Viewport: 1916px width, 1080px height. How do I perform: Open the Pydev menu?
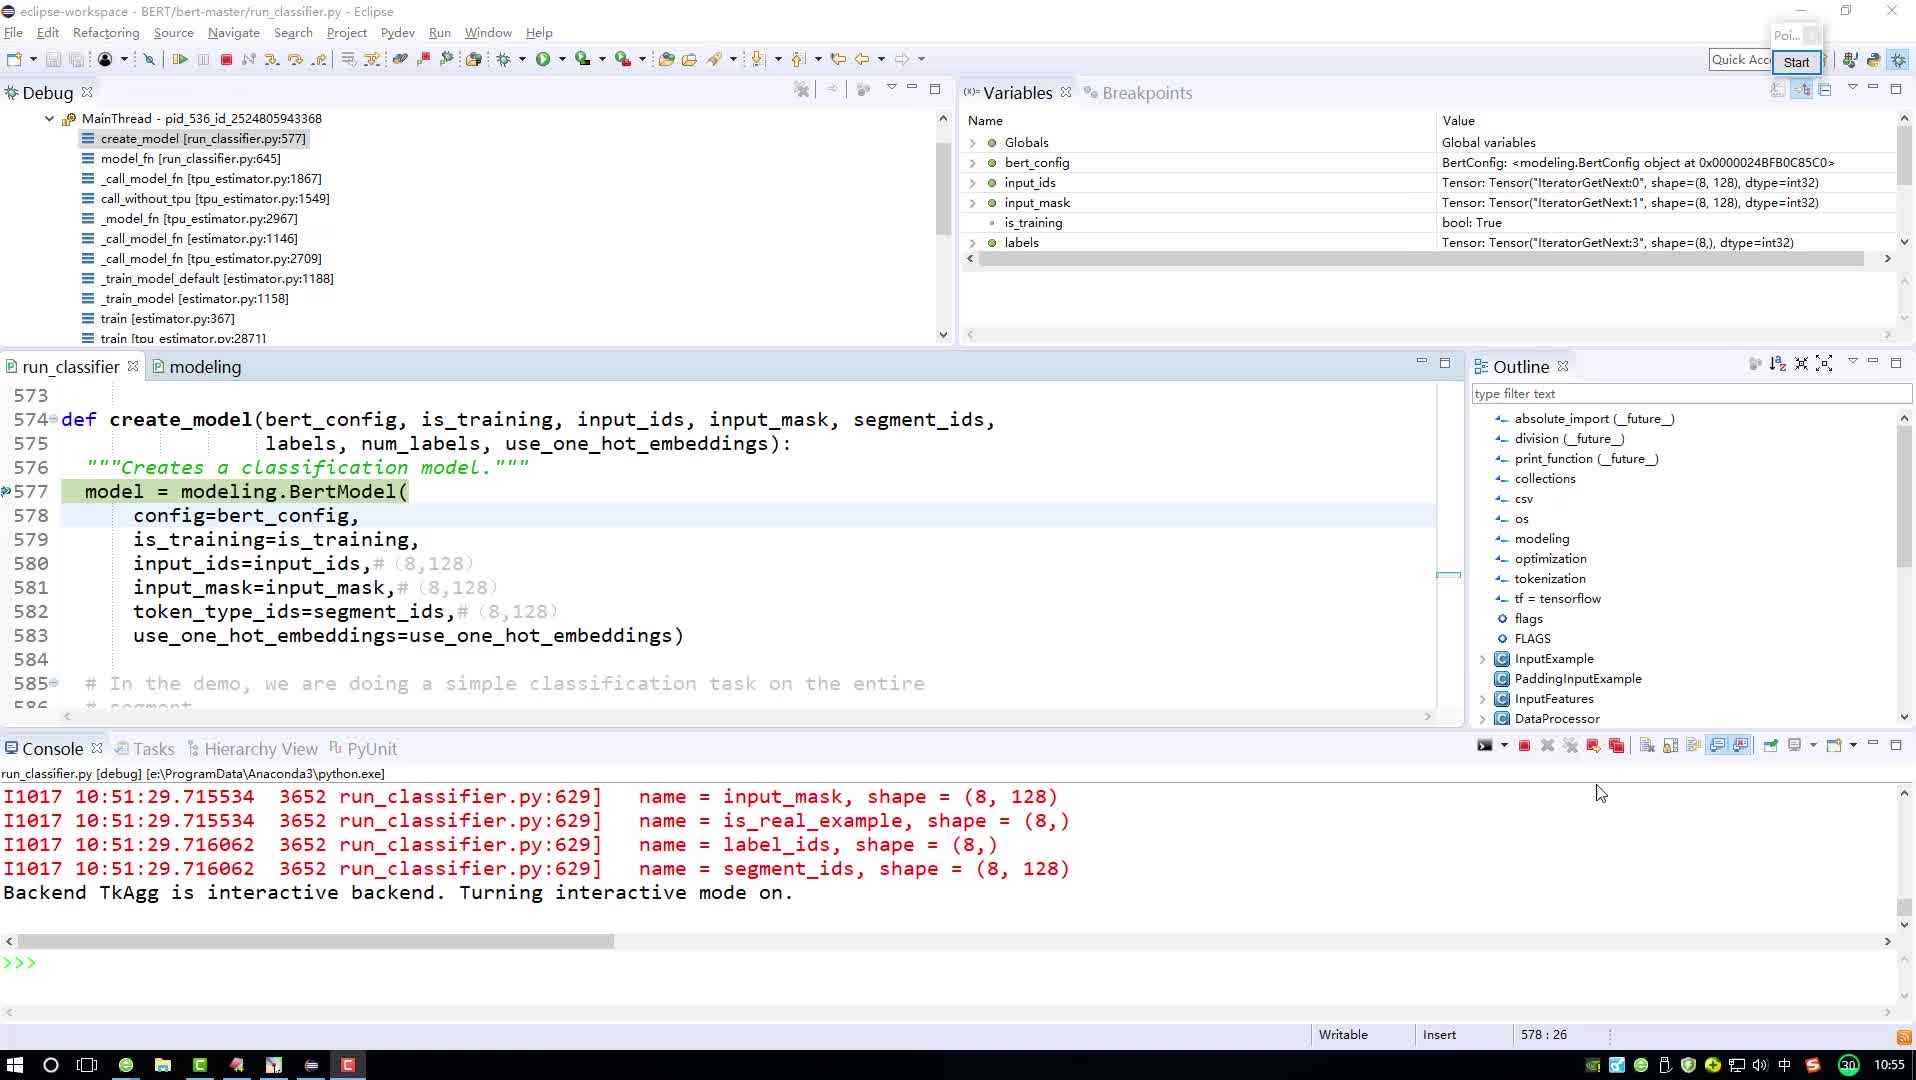pos(398,33)
